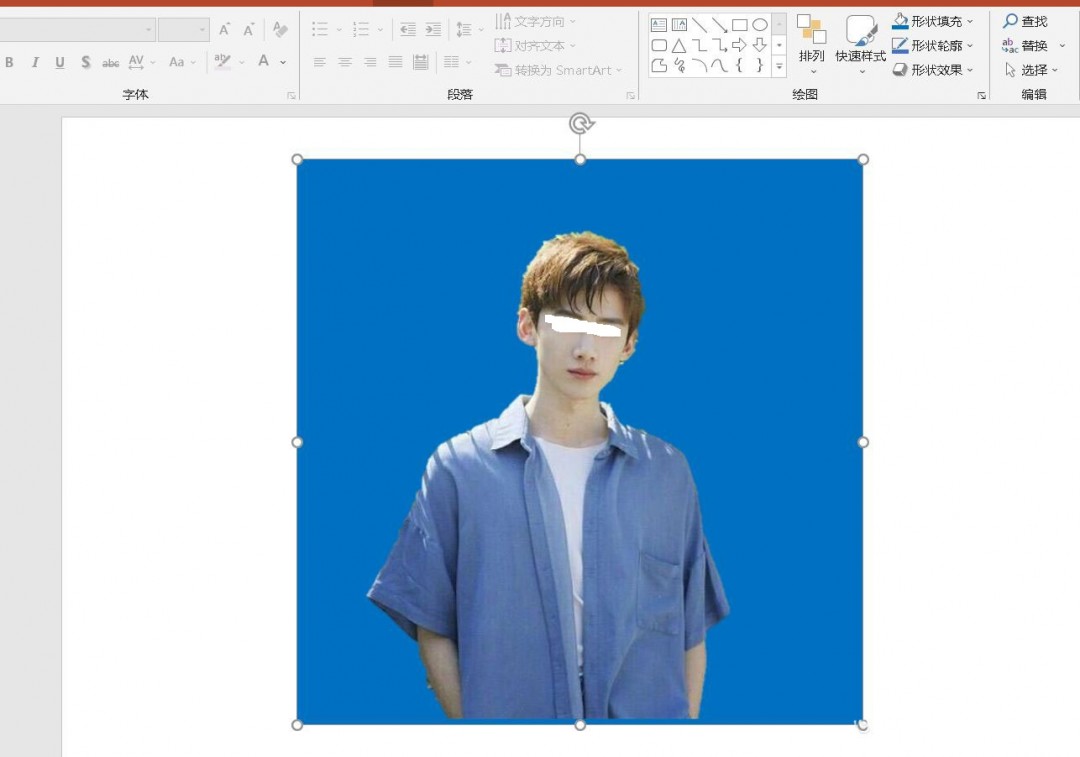The height and width of the screenshot is (757, 1080).
Task: Toggle underline formatting
Action: pyautogui.click(x=60, y=63)
